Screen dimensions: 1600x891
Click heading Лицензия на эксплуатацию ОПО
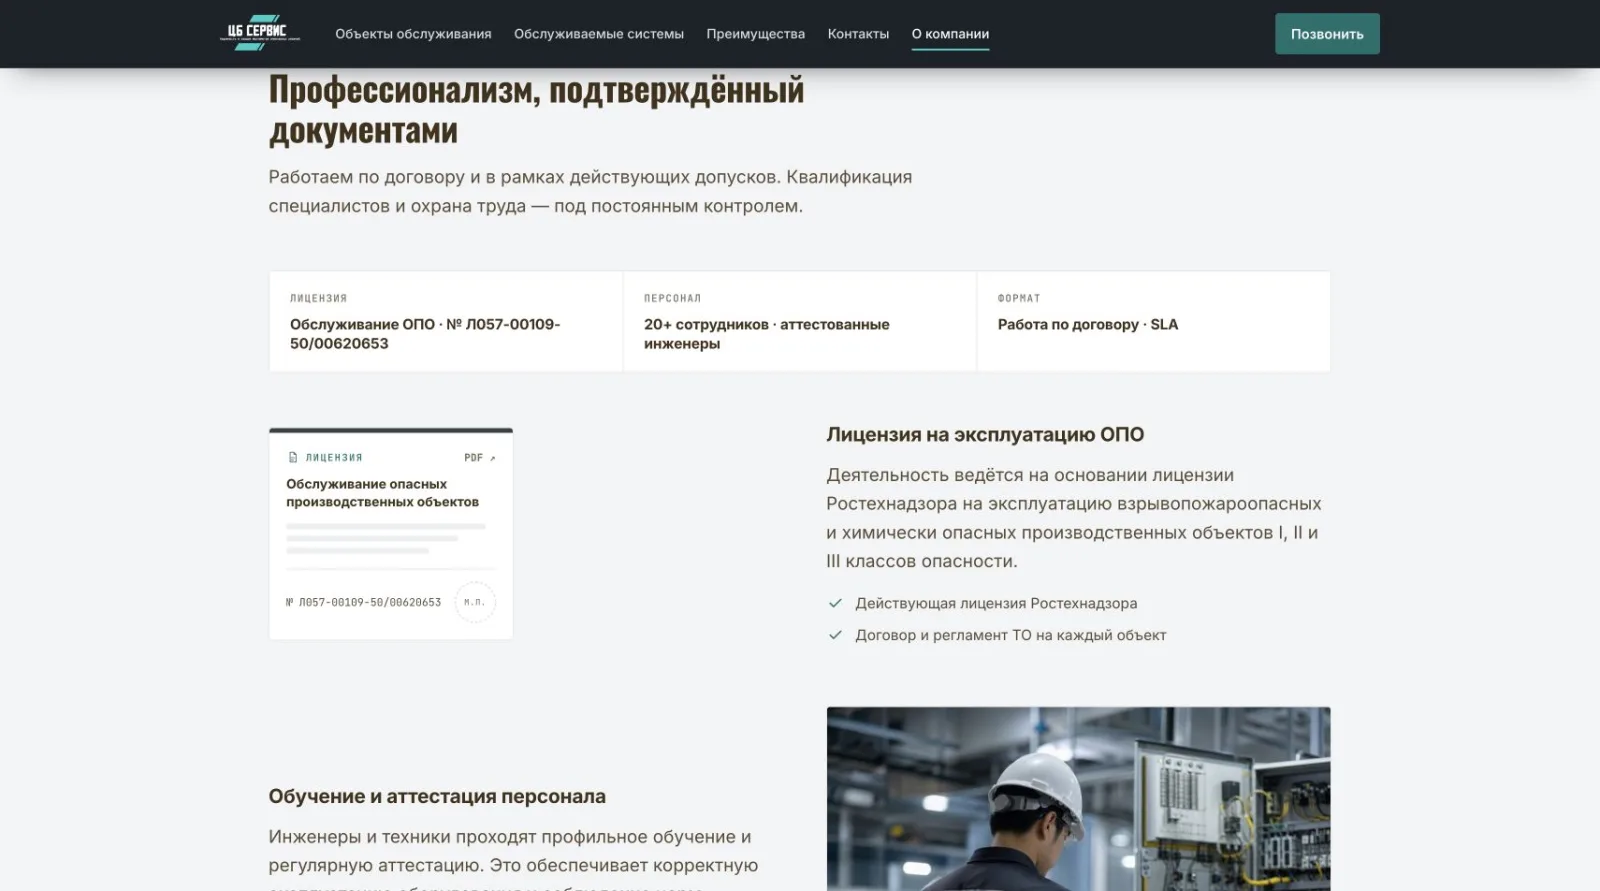point(985,435)
